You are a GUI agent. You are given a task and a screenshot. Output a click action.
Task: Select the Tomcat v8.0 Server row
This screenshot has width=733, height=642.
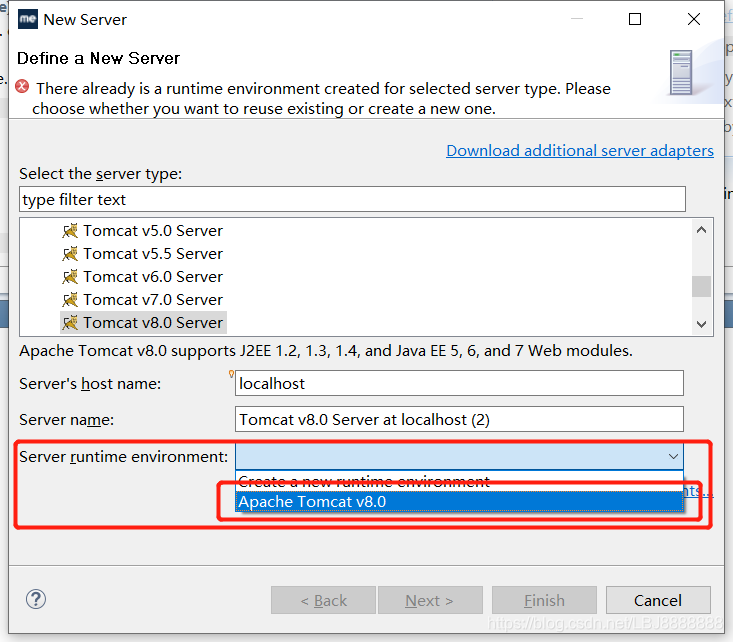coord(143,322)
